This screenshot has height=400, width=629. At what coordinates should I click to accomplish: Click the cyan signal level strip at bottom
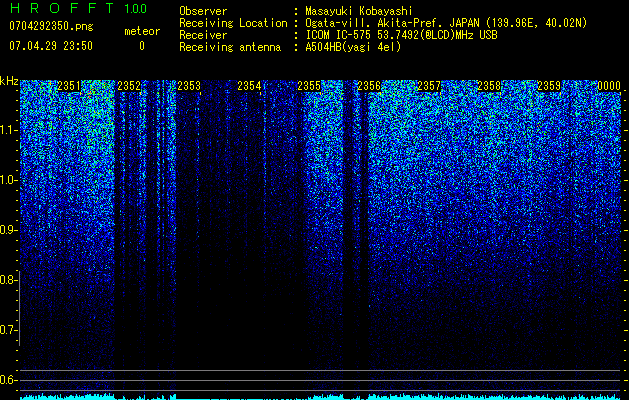(x=321, y=397)
